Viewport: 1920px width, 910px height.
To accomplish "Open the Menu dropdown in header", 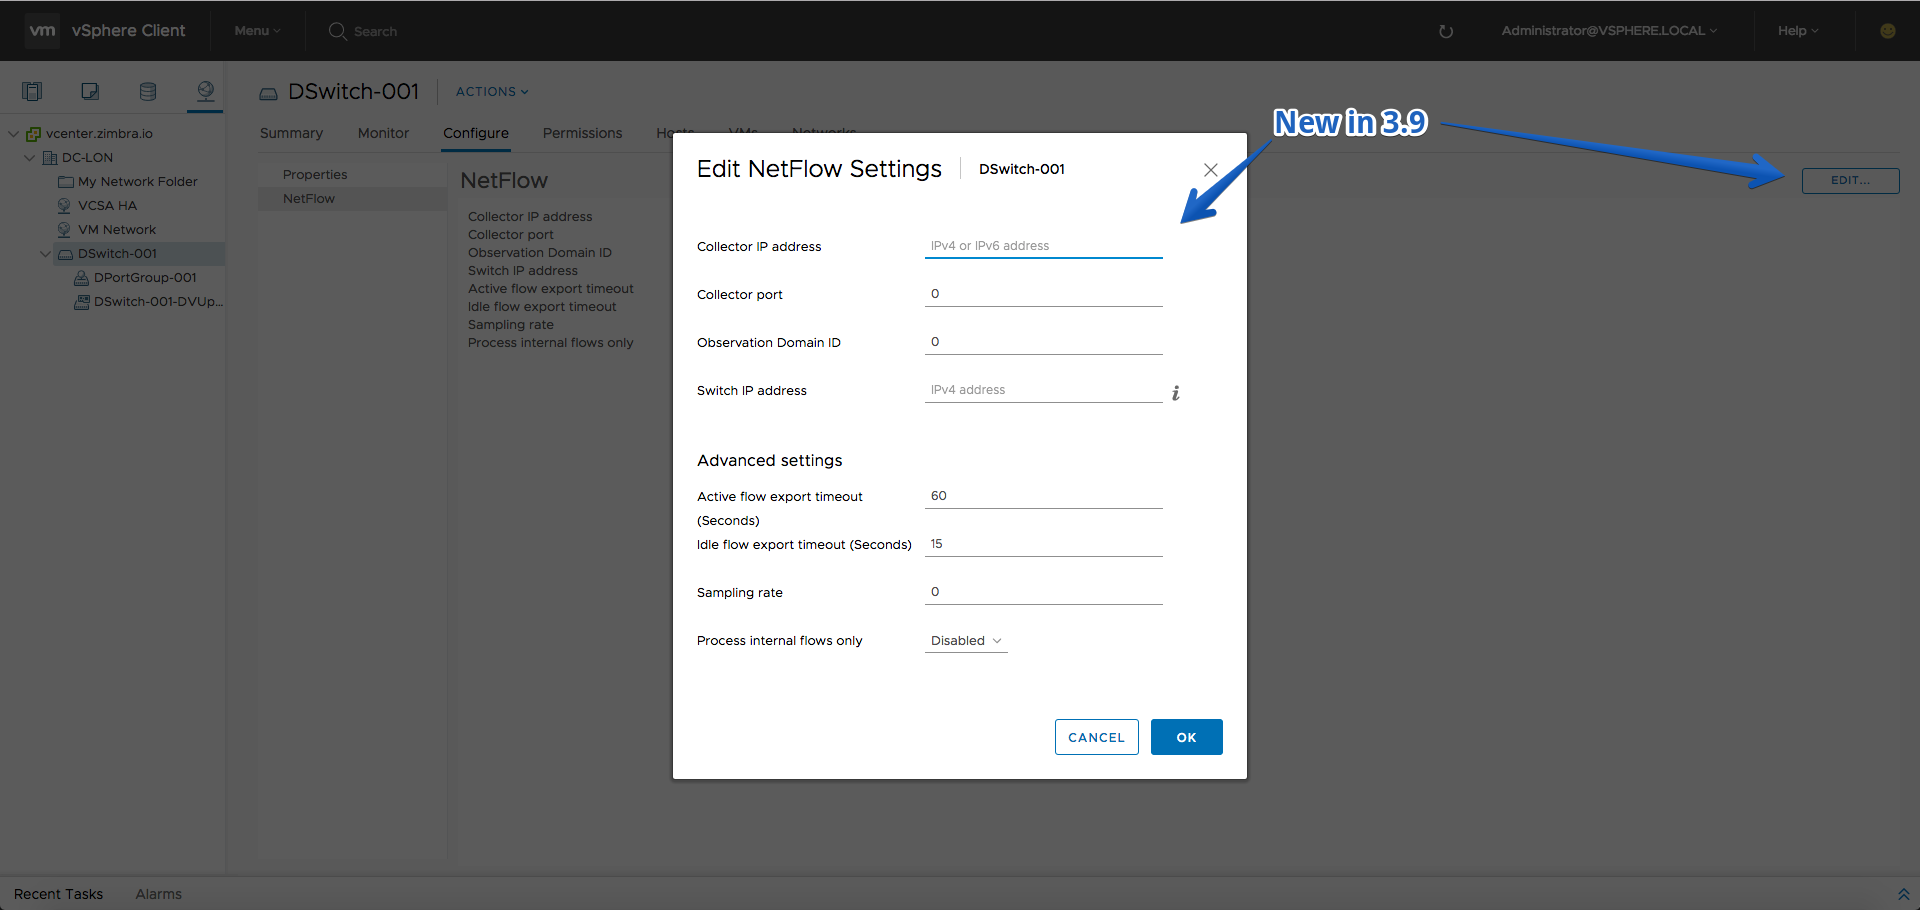I will click(x=257, y=31).
